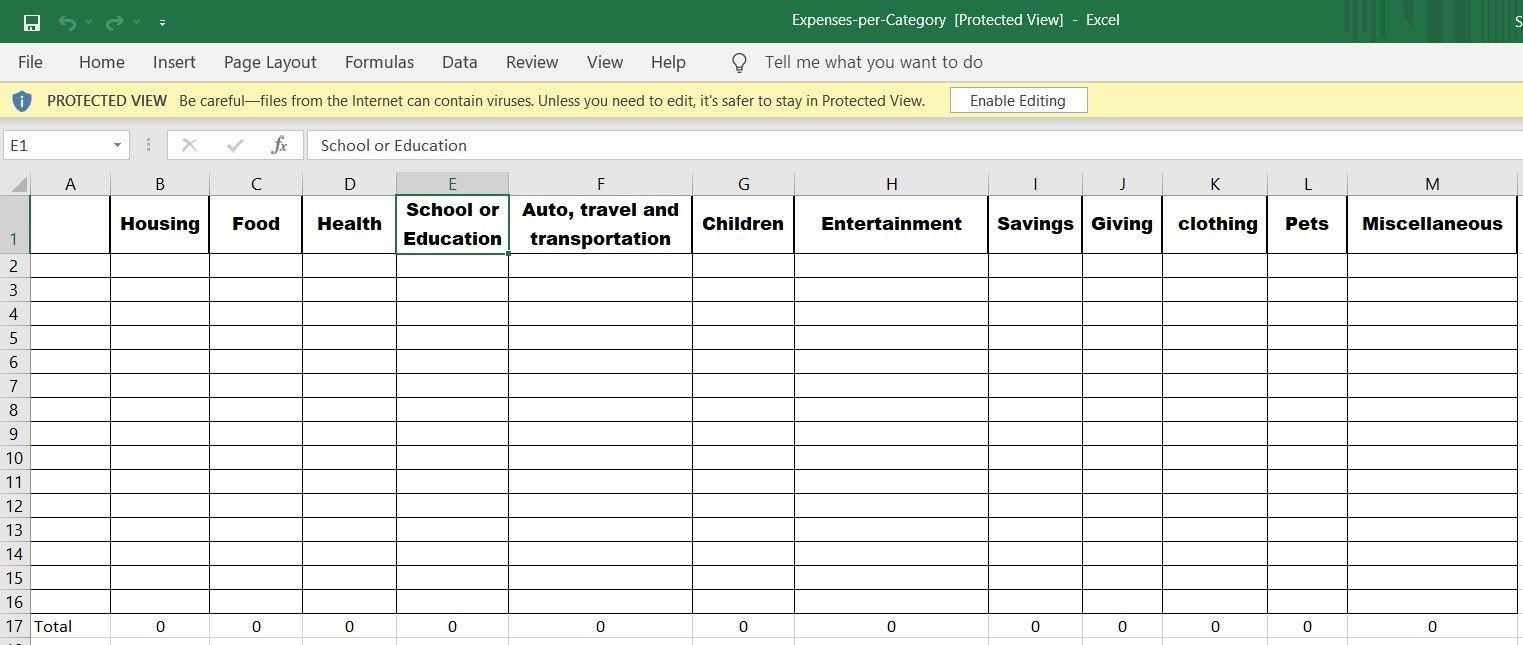
Task: Open the Customize Quick Access Toolbar dropdown
Action: (162, 22)
